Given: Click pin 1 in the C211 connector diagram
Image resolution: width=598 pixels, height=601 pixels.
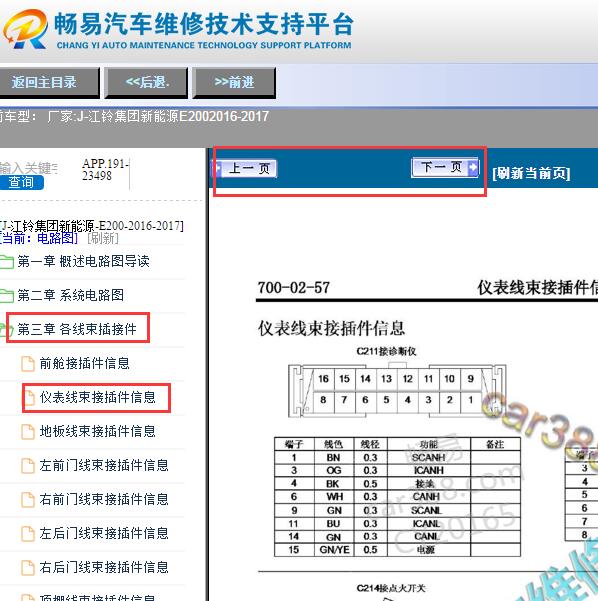Looking at the screenshot, I should click(x=471, y=400).
